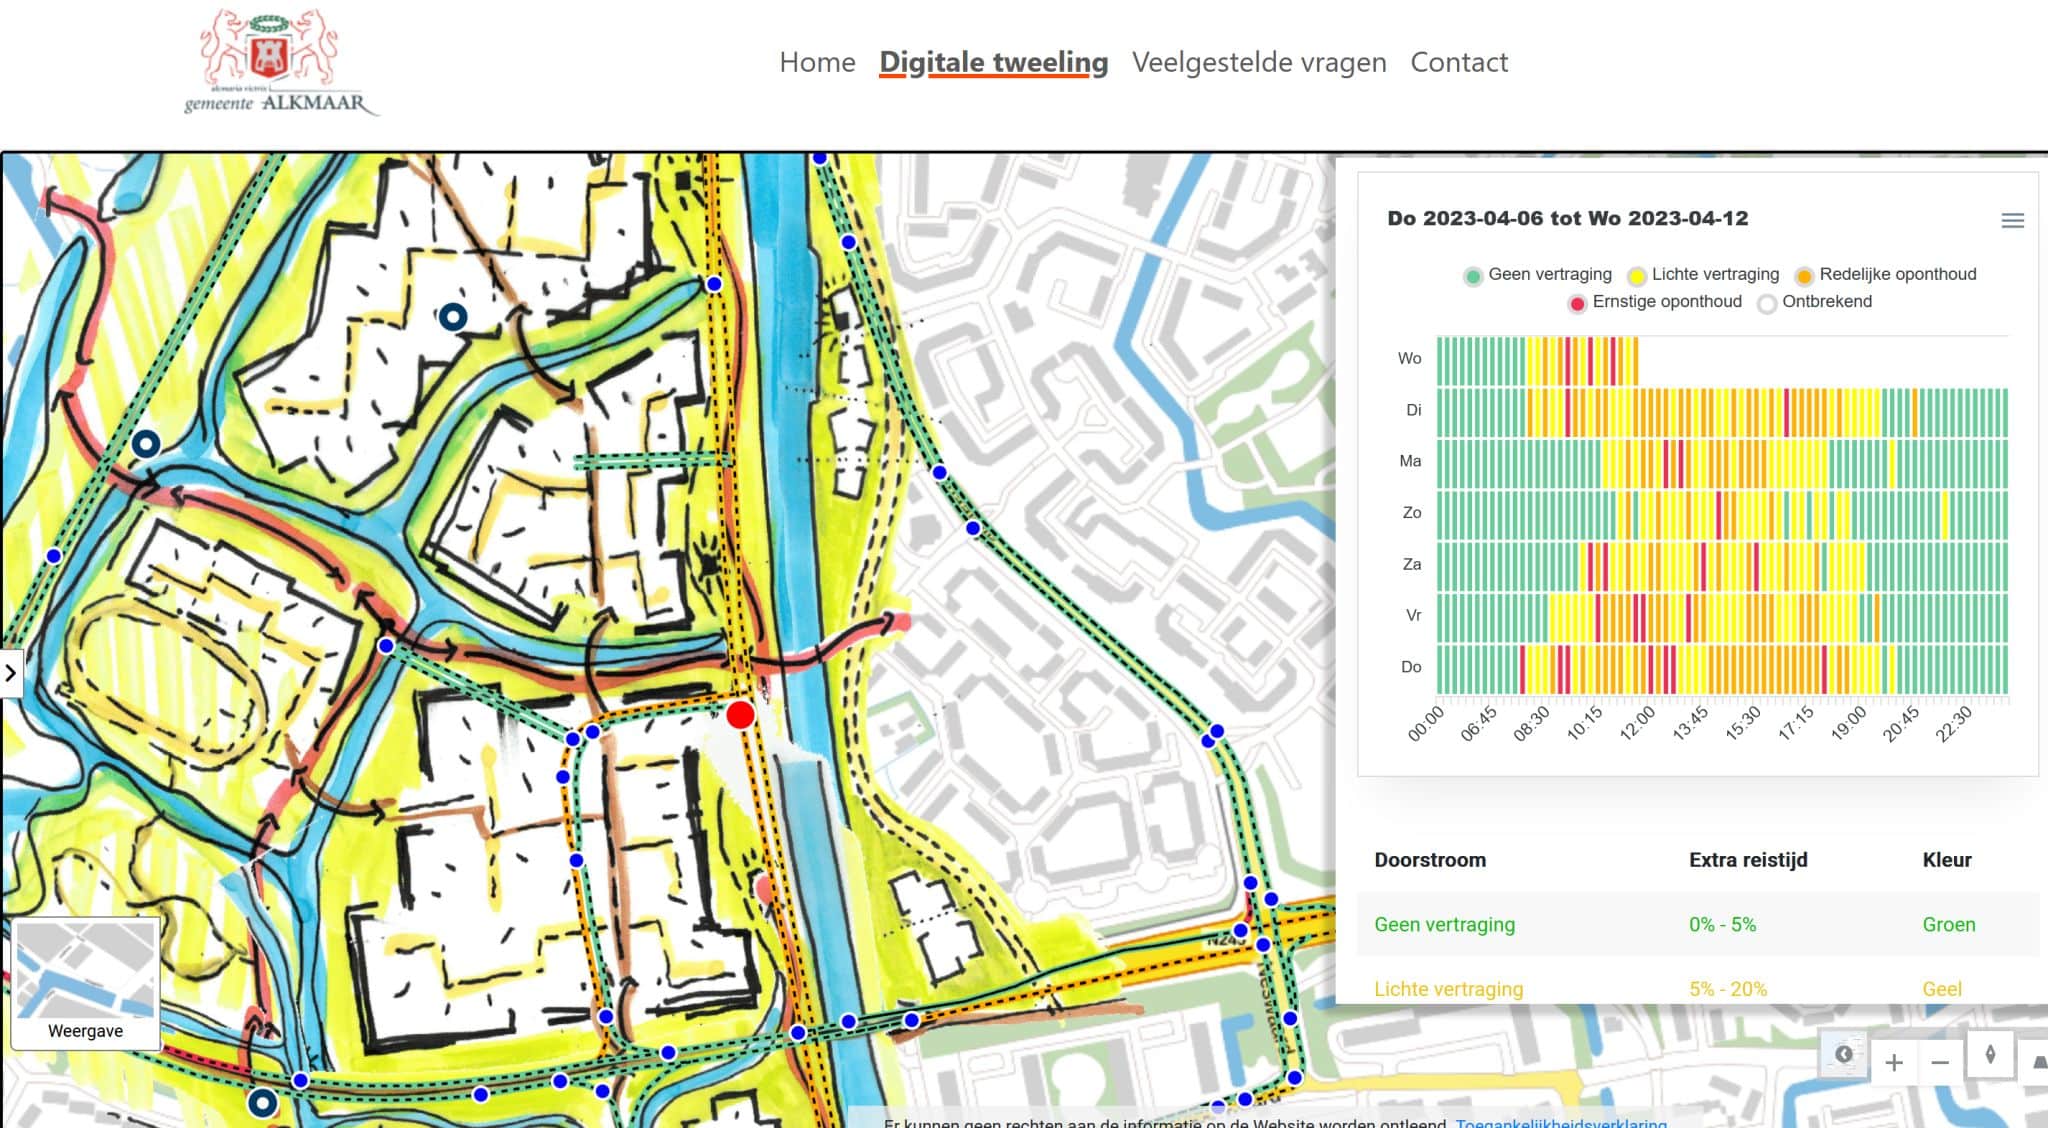Image resolution: width=2048 pixels, height=1128 pixels.
Task: Click the Geel table cell
Action: (x=1942, y=989)
